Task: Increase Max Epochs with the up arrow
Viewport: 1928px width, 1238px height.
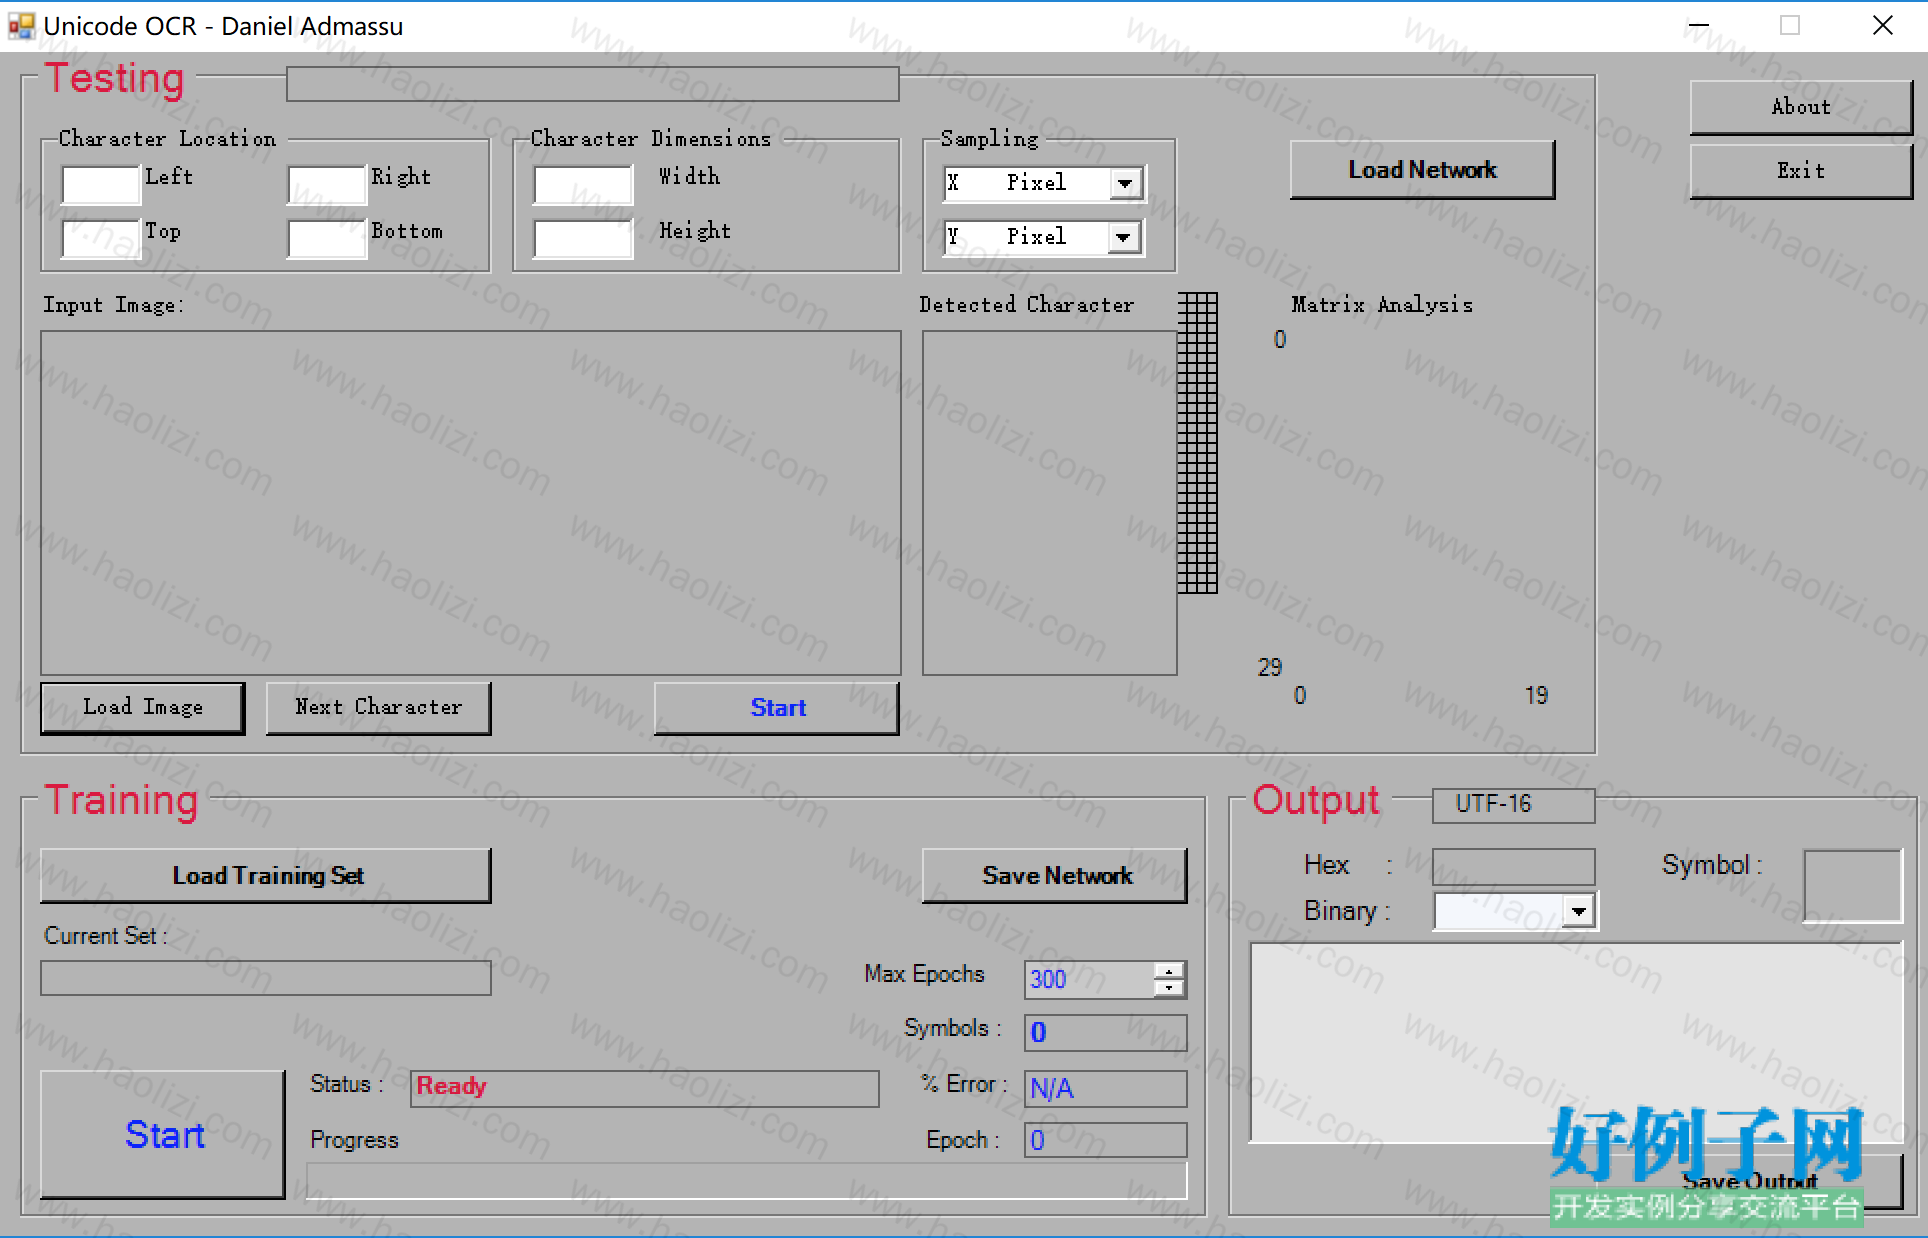Action: coord(1168,970)
